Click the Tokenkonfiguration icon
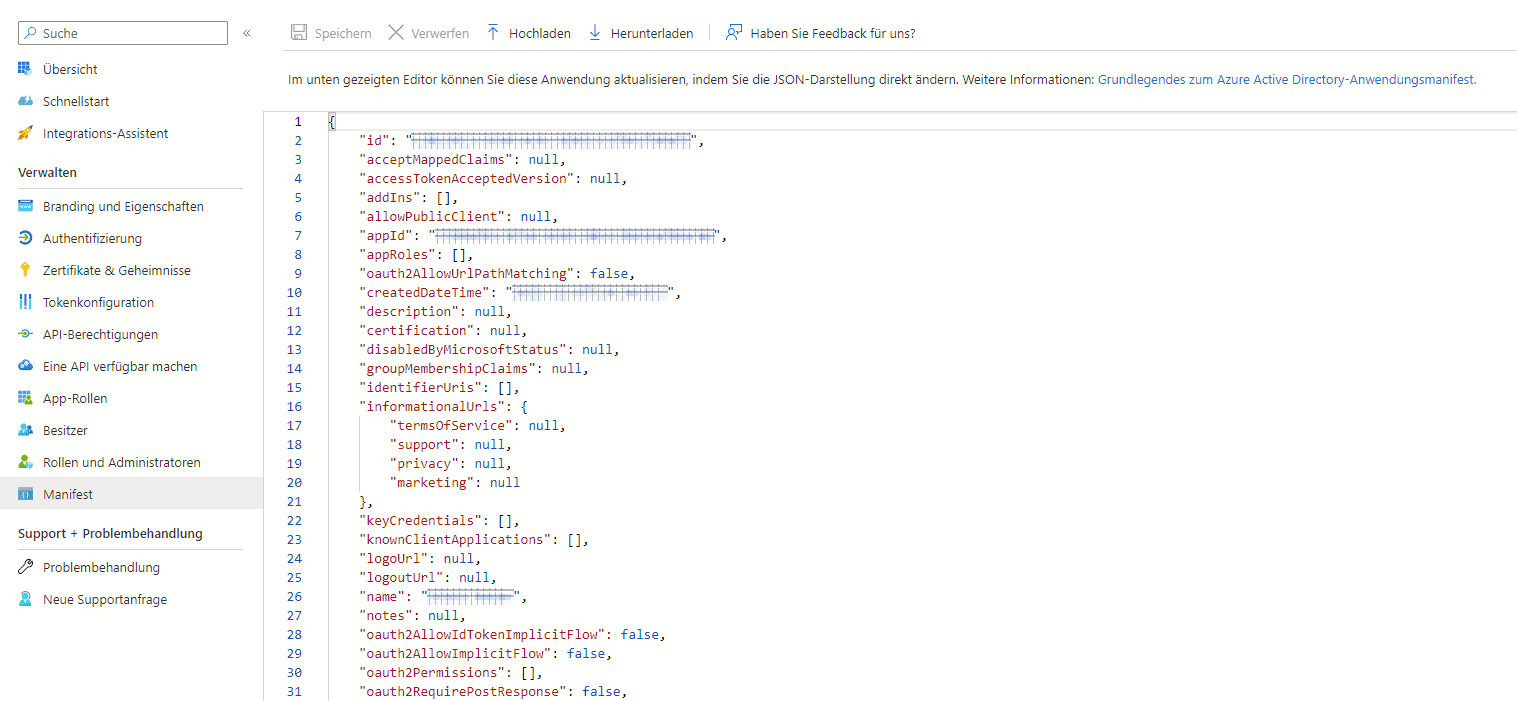The image size is (1517, 701). point(26,302)
